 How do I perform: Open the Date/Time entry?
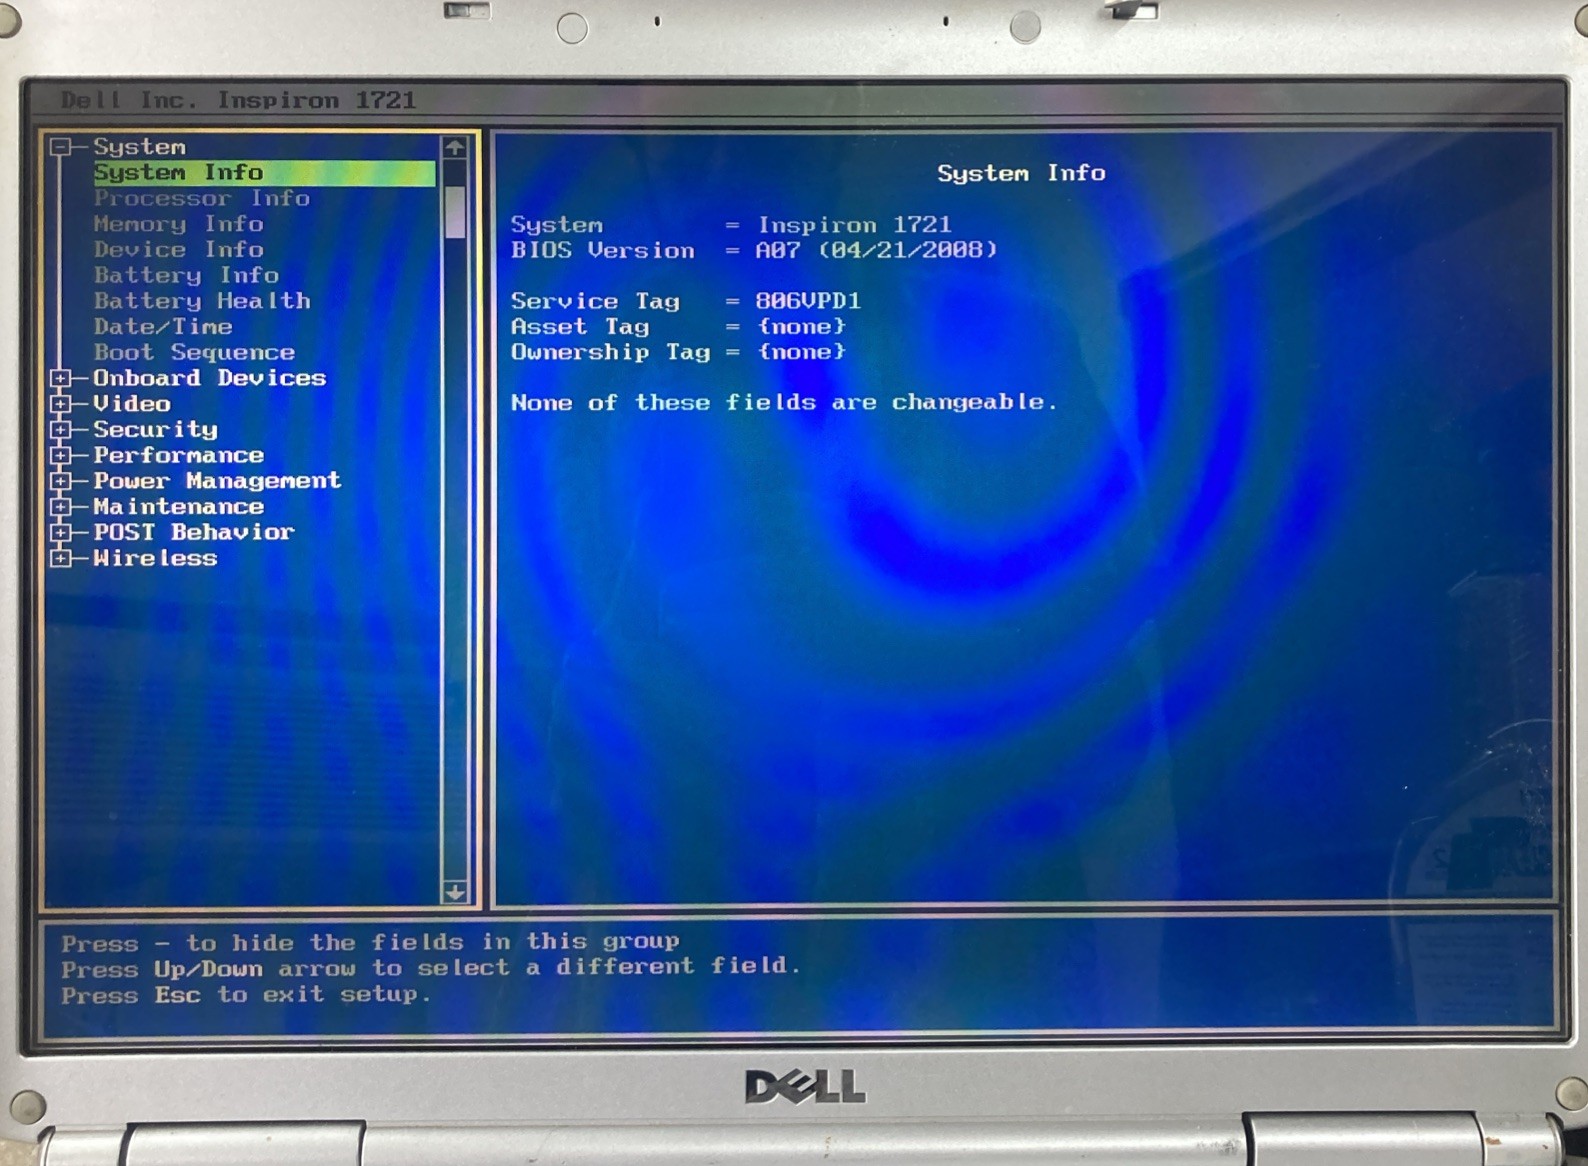[163, 327]
